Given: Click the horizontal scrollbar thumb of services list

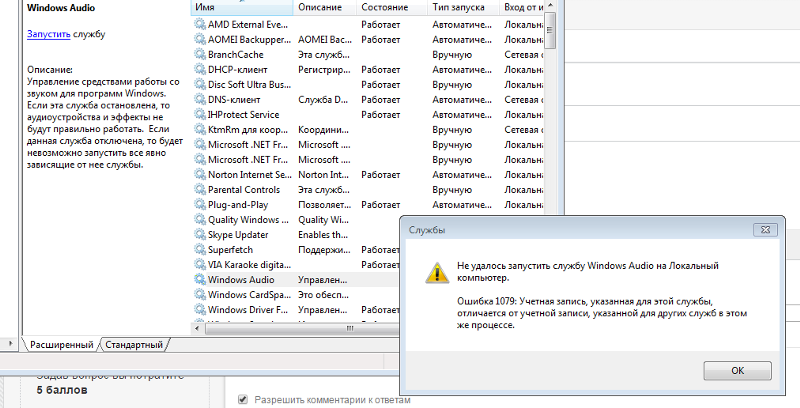Looking at the screenshot, I should coord(350,328).
